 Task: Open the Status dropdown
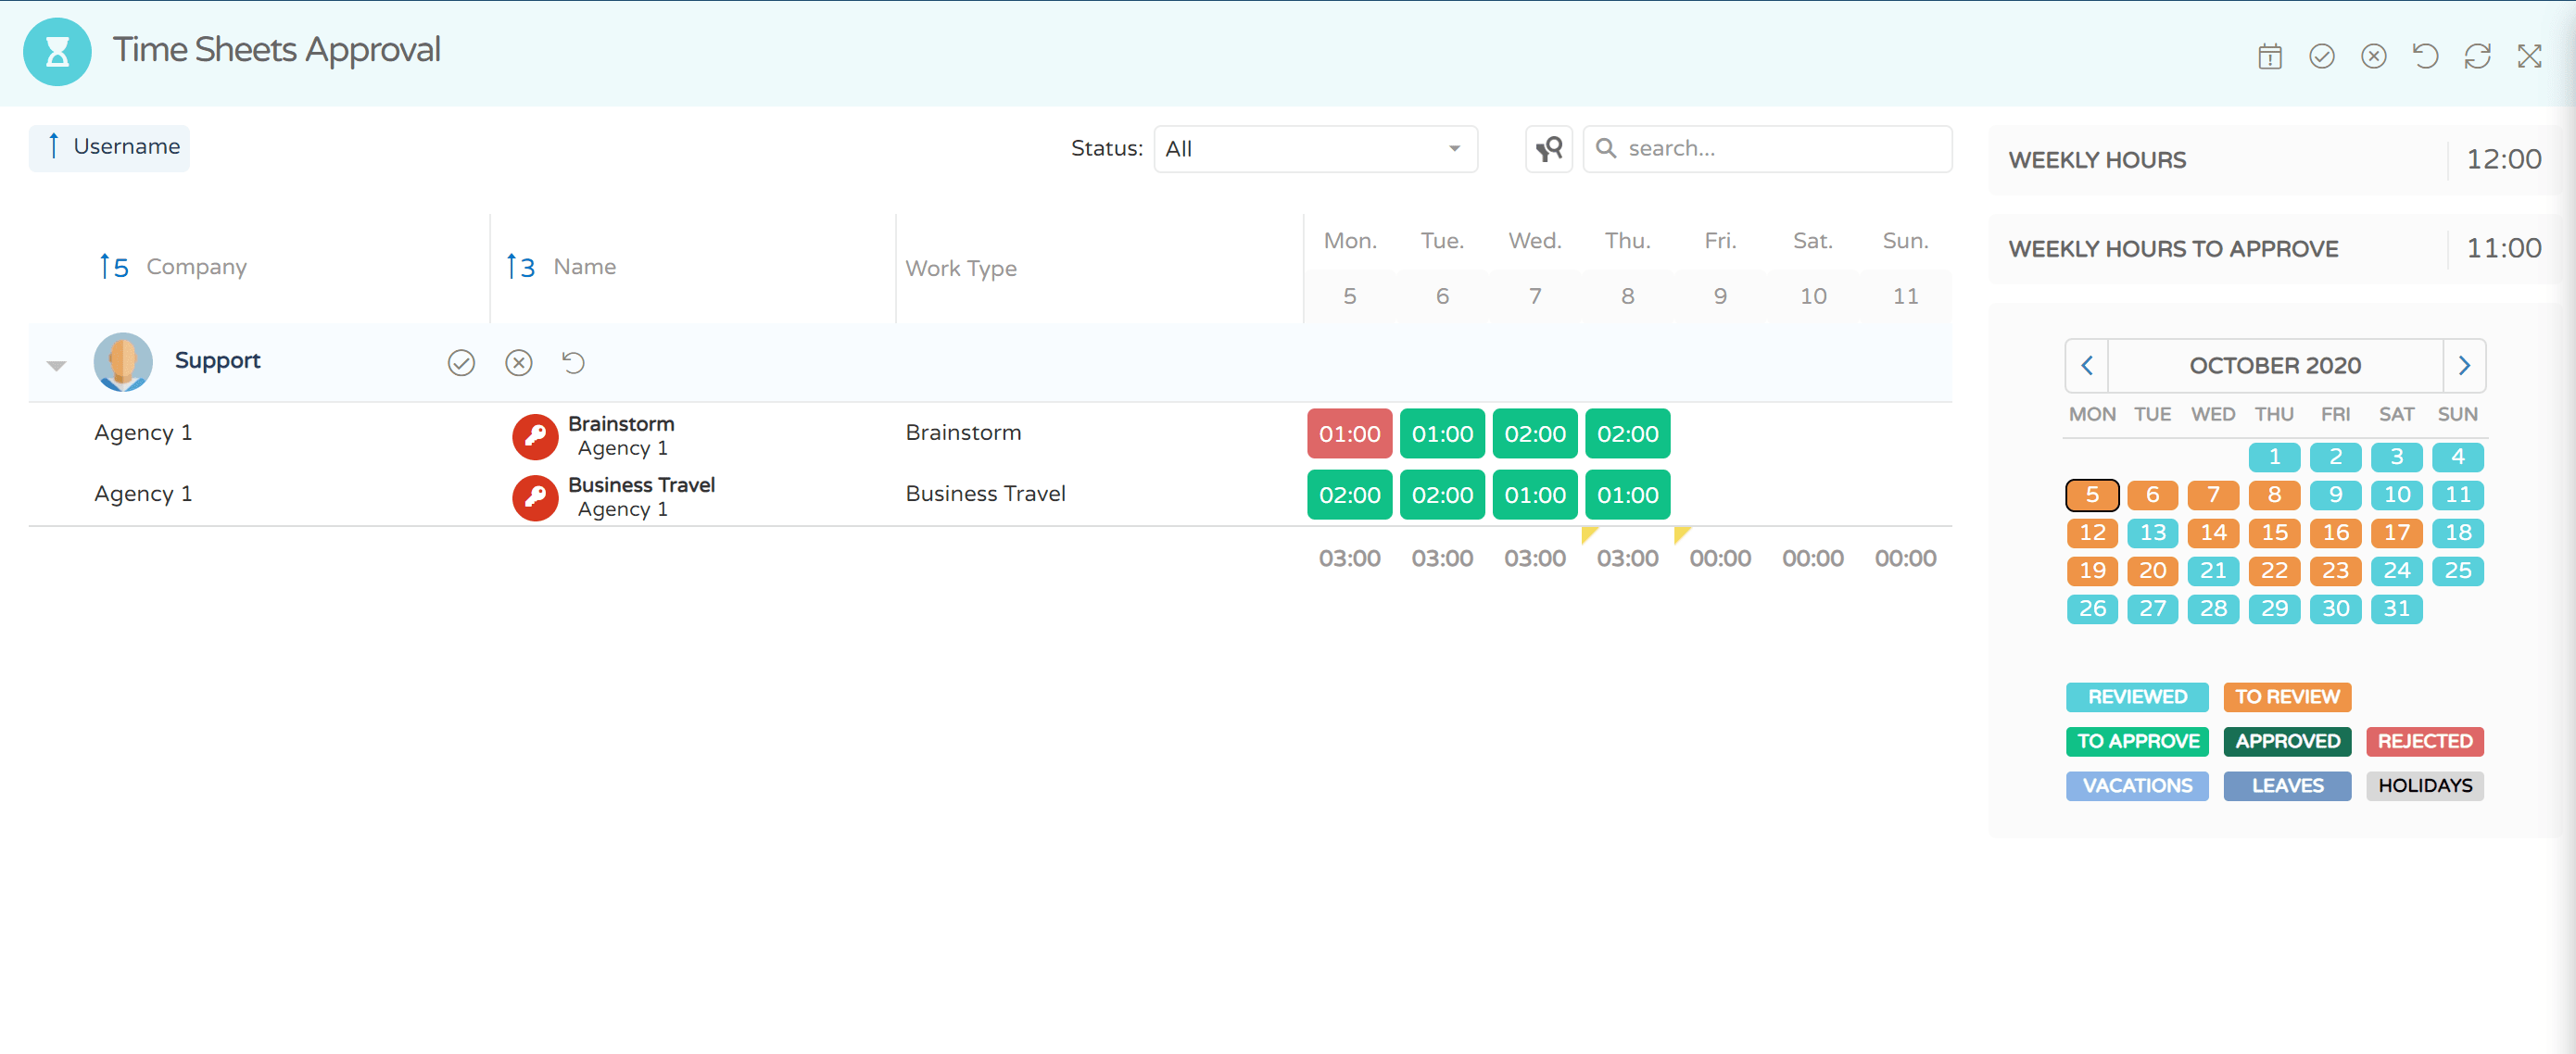pos(1314,149)
